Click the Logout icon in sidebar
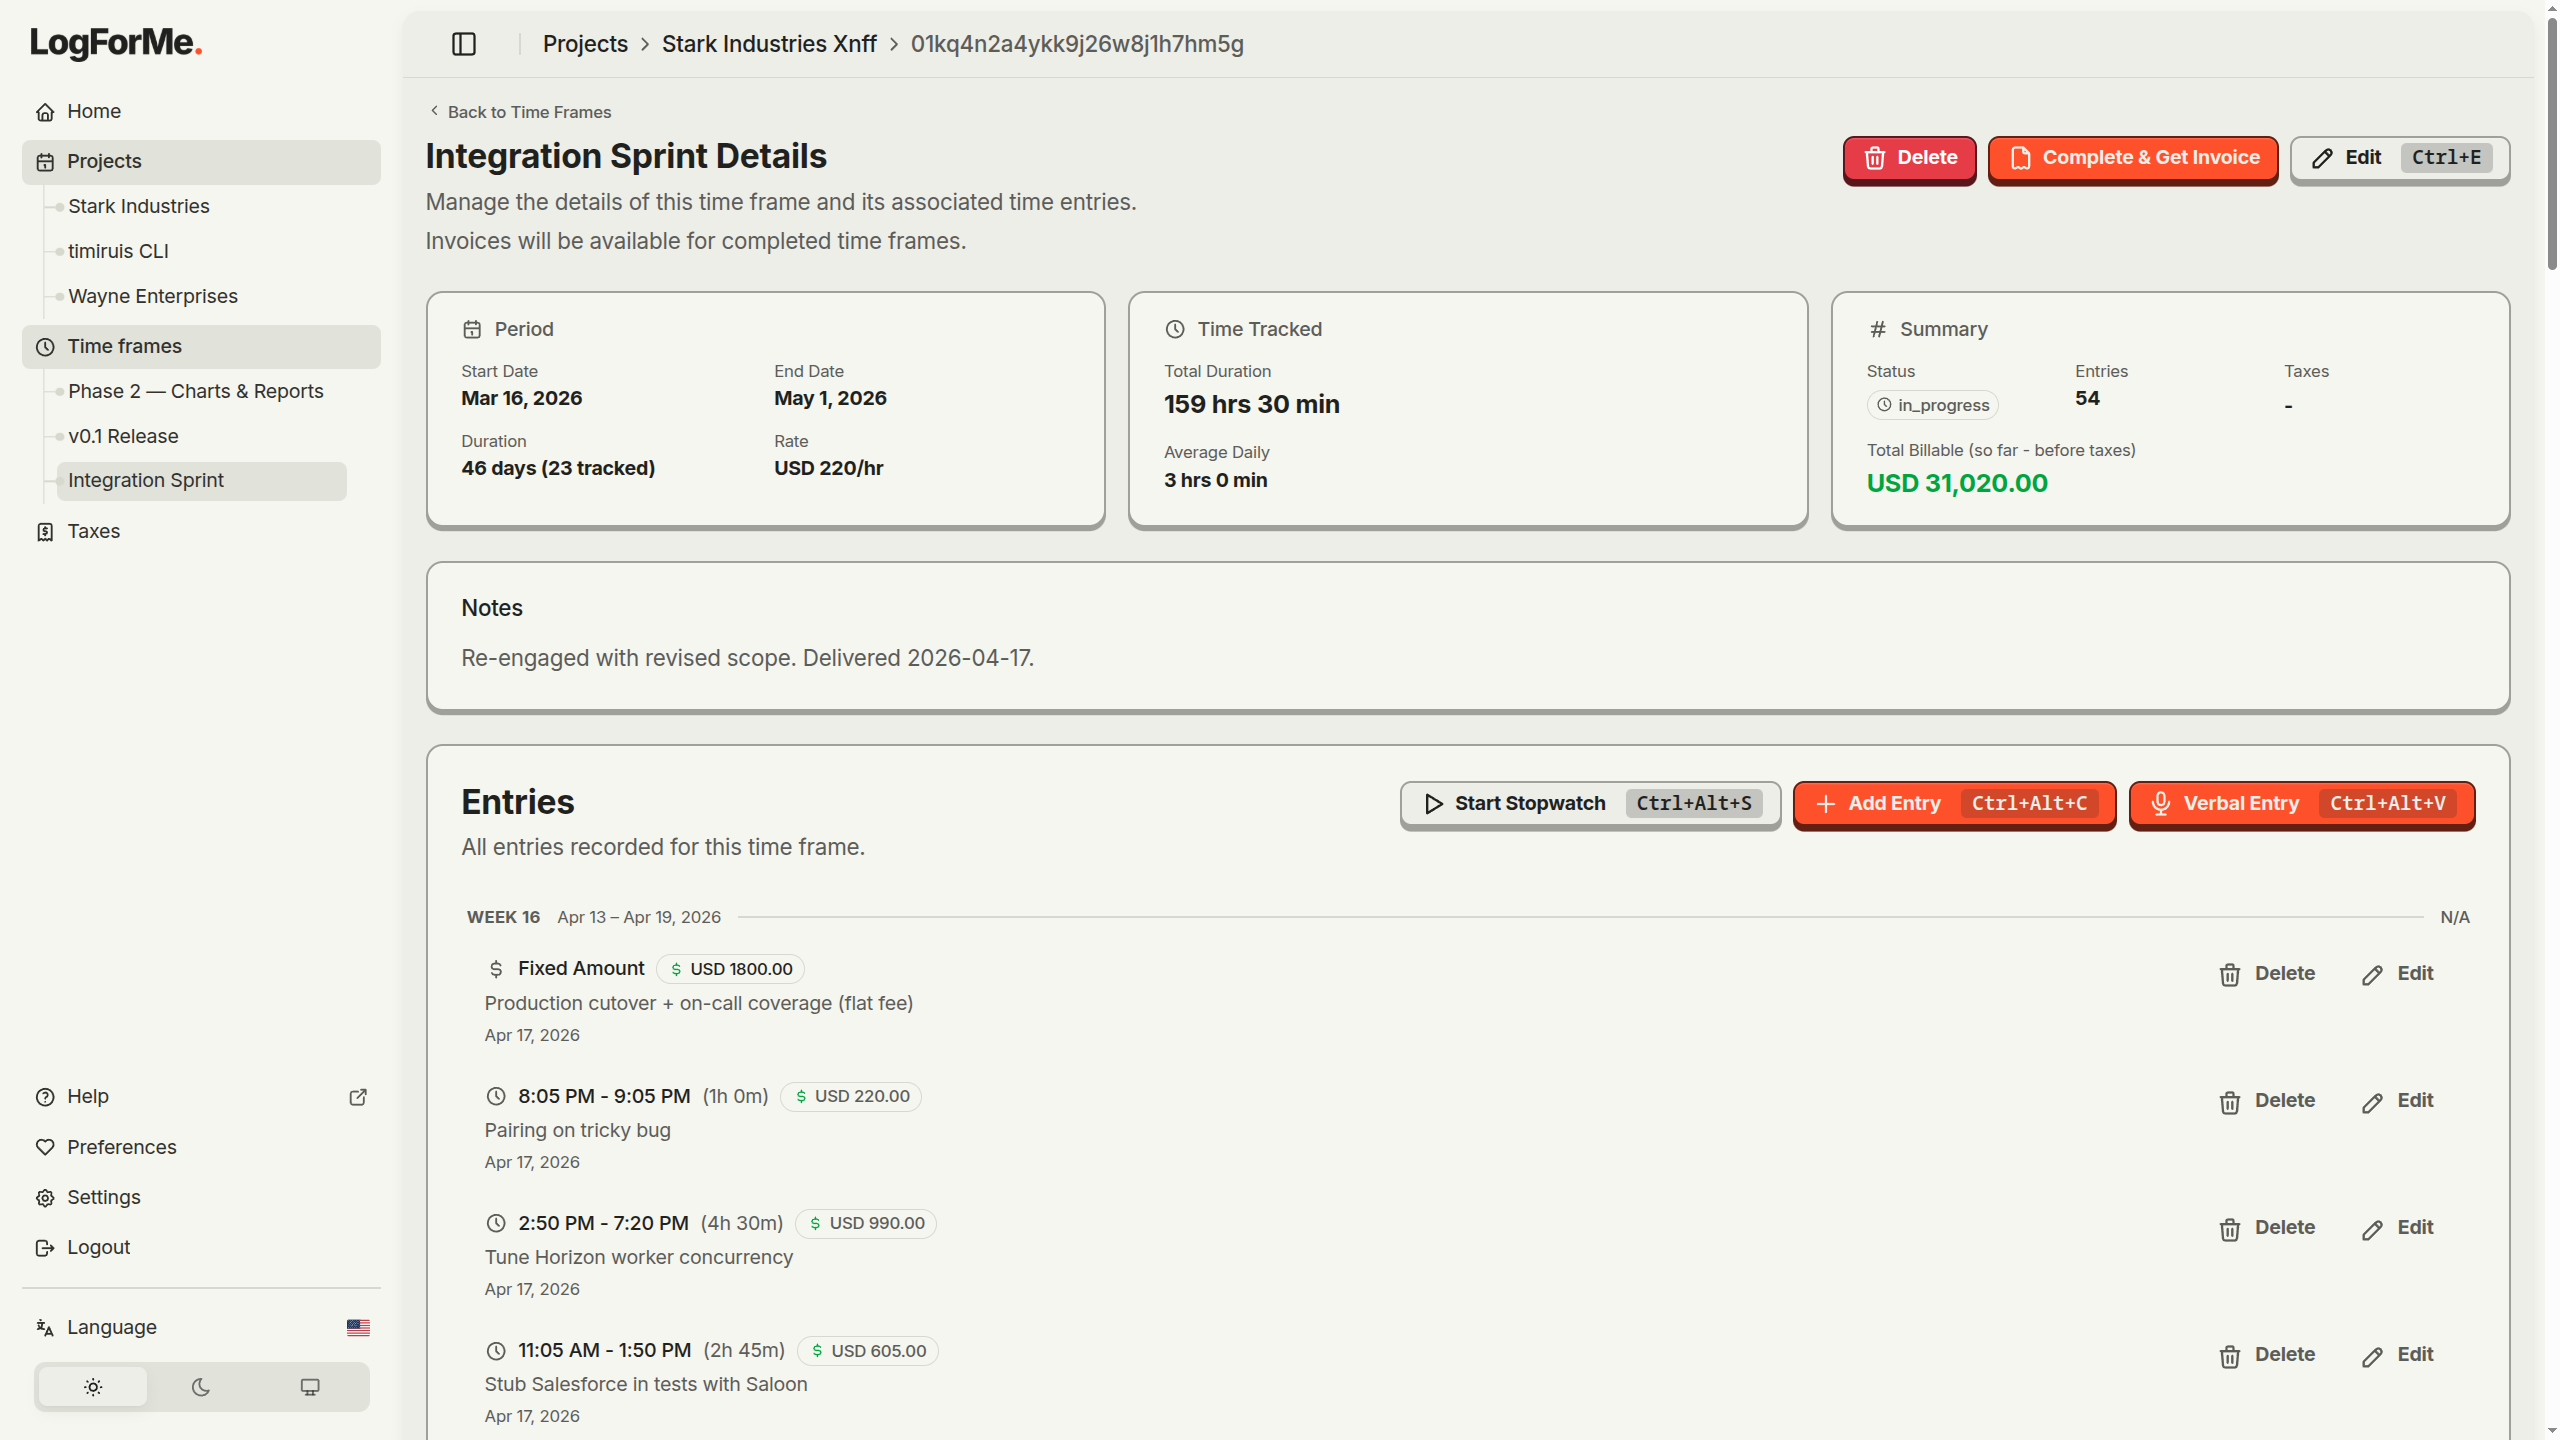2560x1440 pixels. tap(45, 1248)
